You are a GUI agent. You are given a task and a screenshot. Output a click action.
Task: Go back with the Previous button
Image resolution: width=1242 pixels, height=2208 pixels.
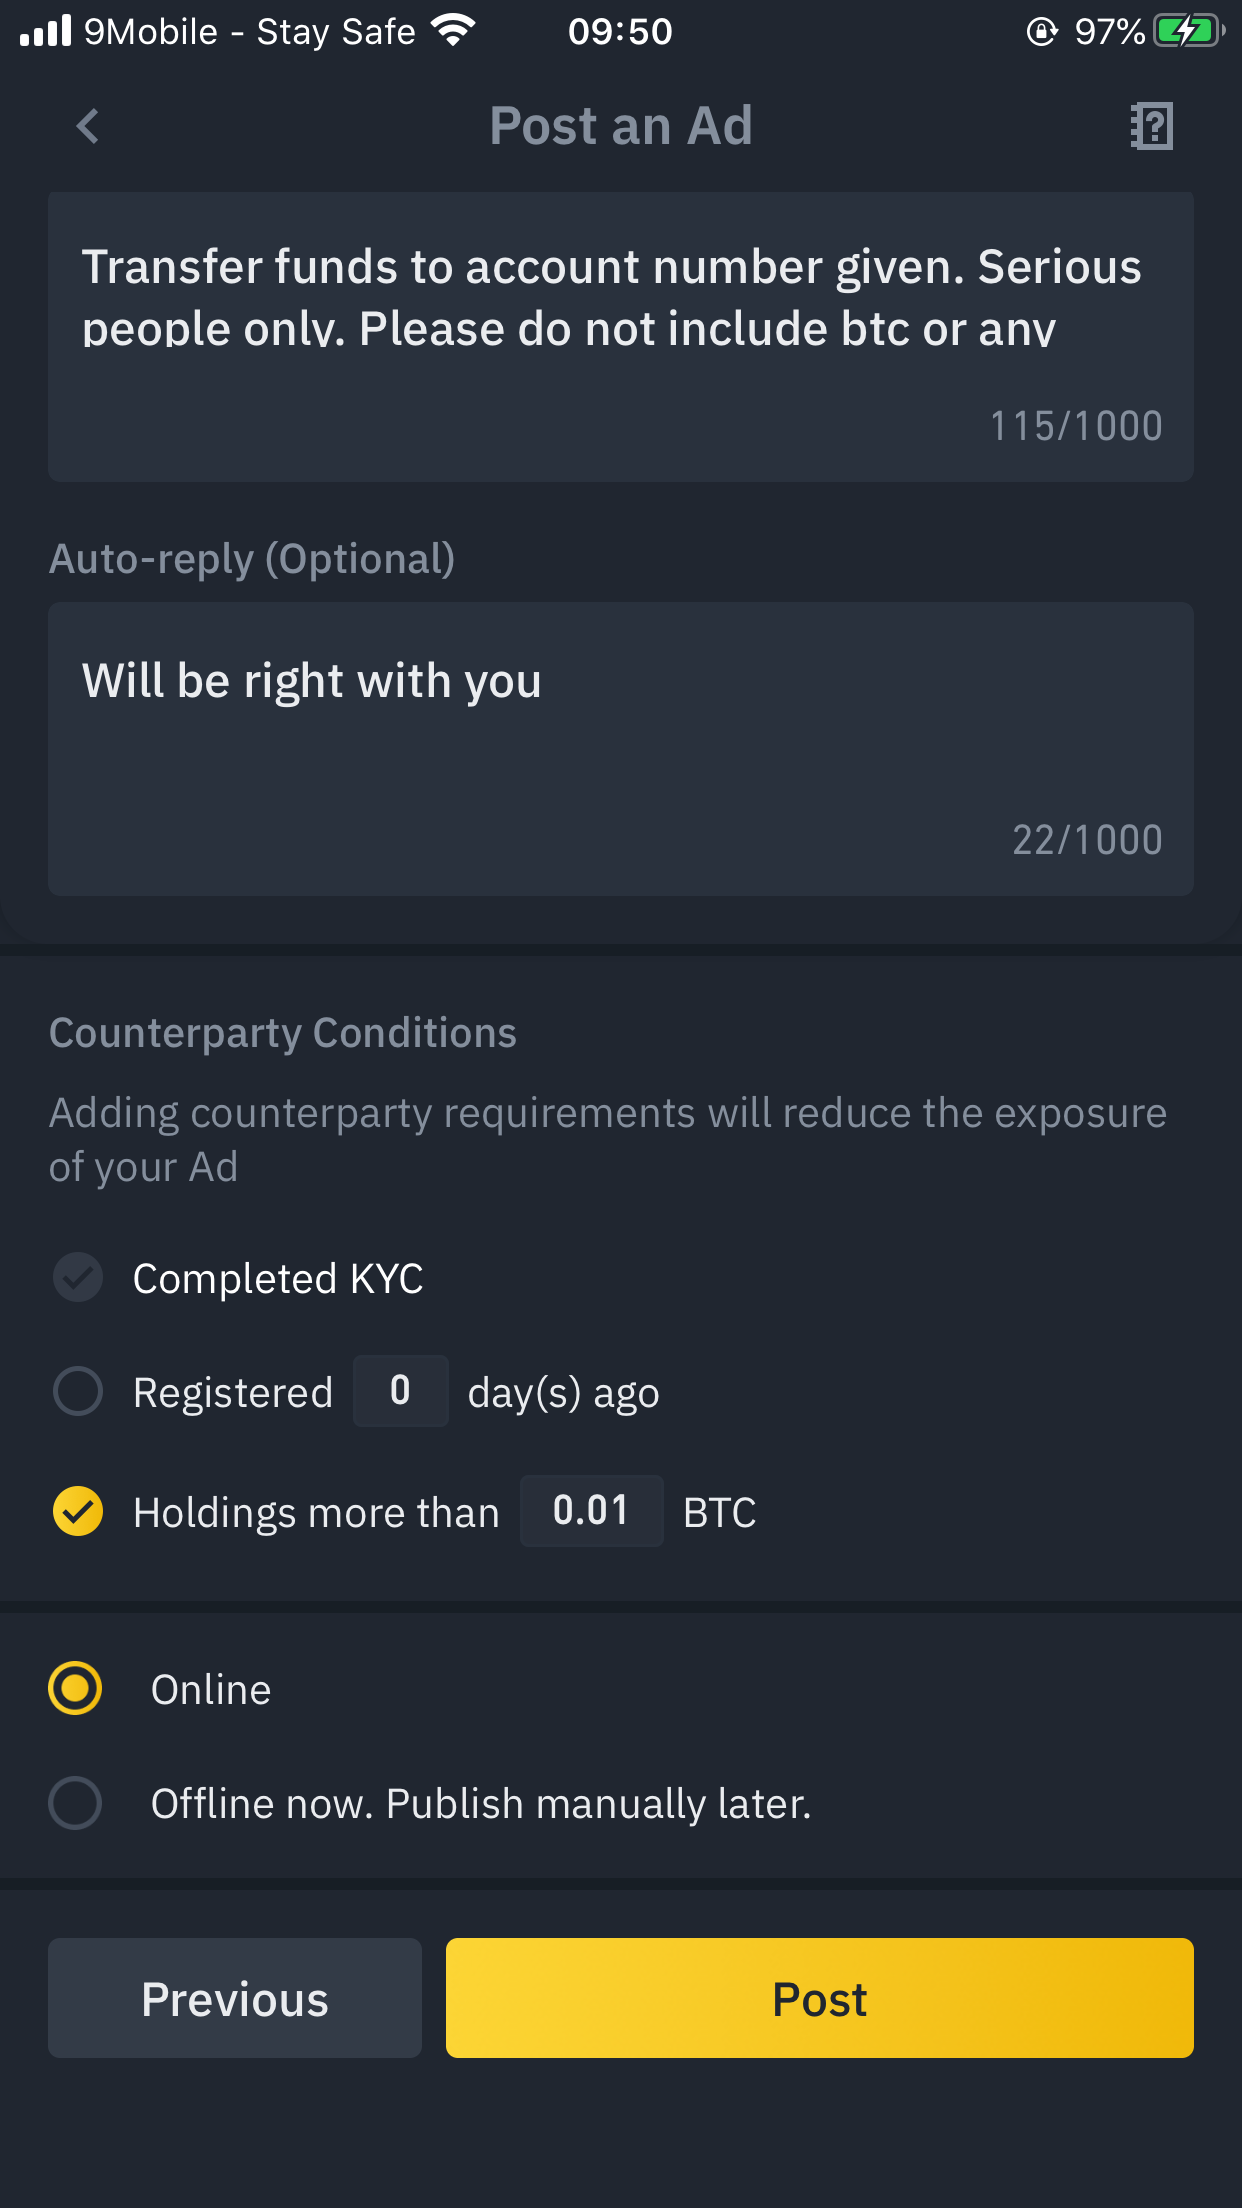tap(235, 1998)
